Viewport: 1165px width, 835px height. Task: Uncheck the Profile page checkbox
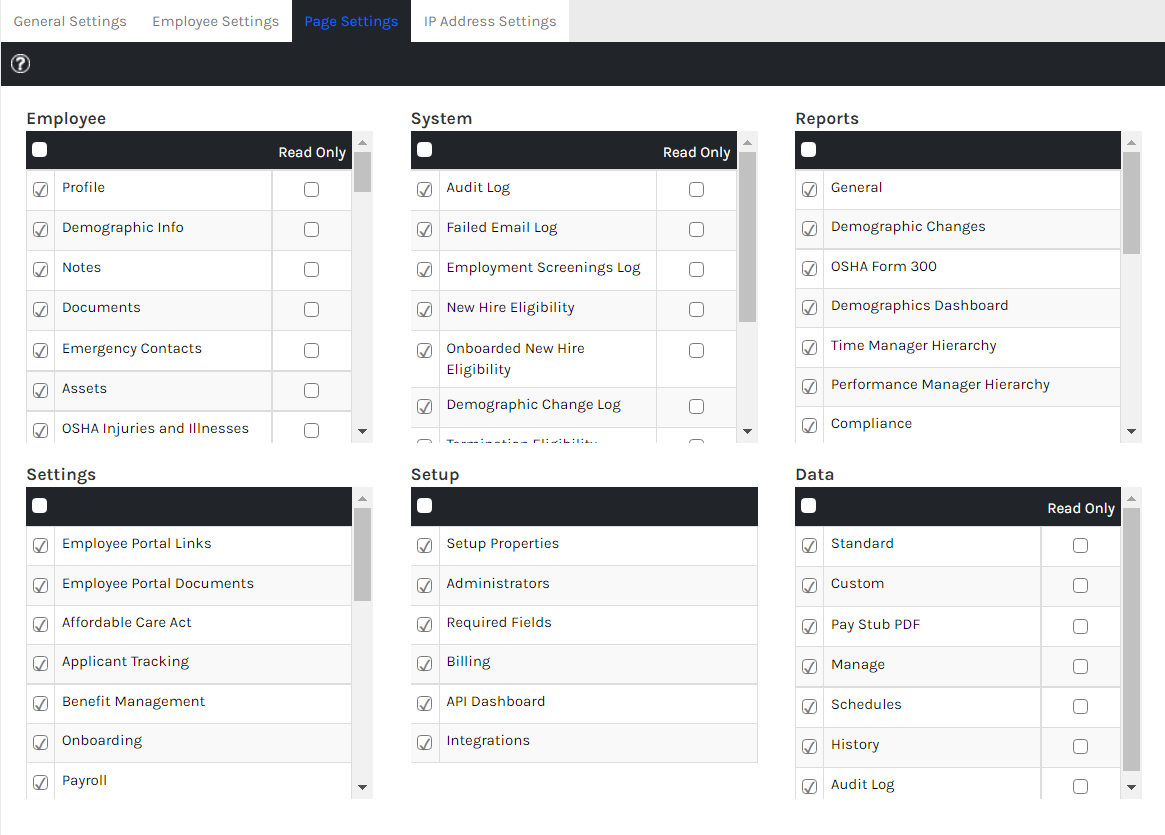[41, 189]
